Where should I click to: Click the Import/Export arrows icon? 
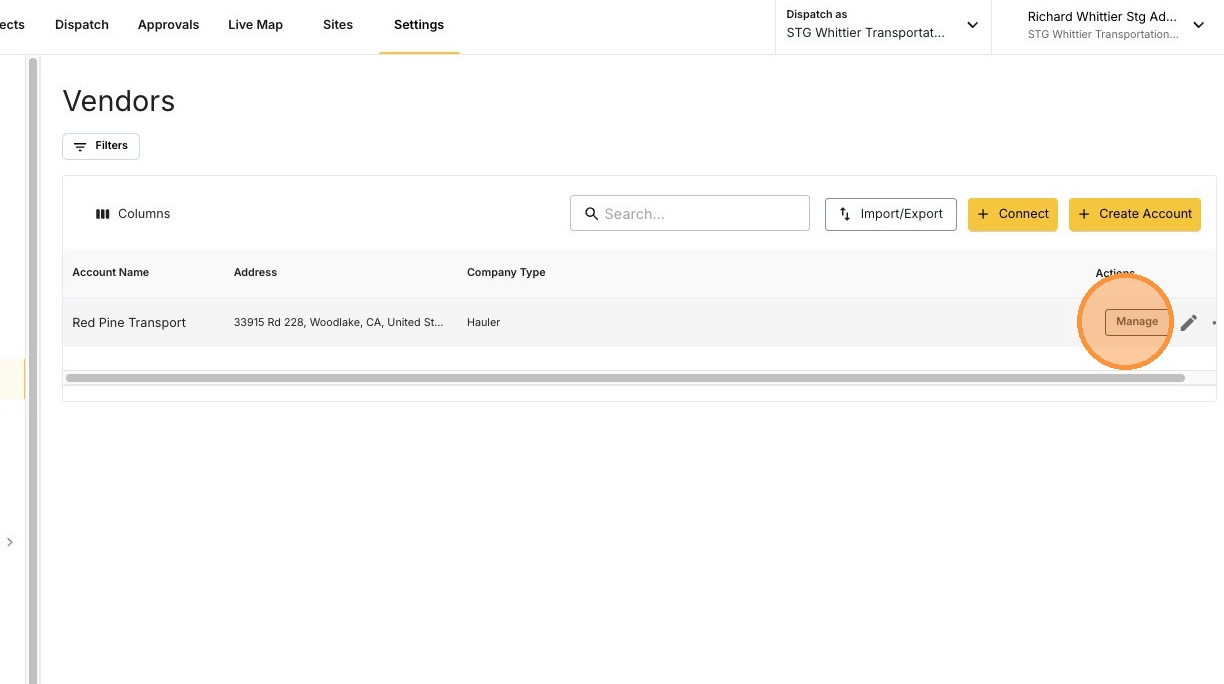point(845,214)
